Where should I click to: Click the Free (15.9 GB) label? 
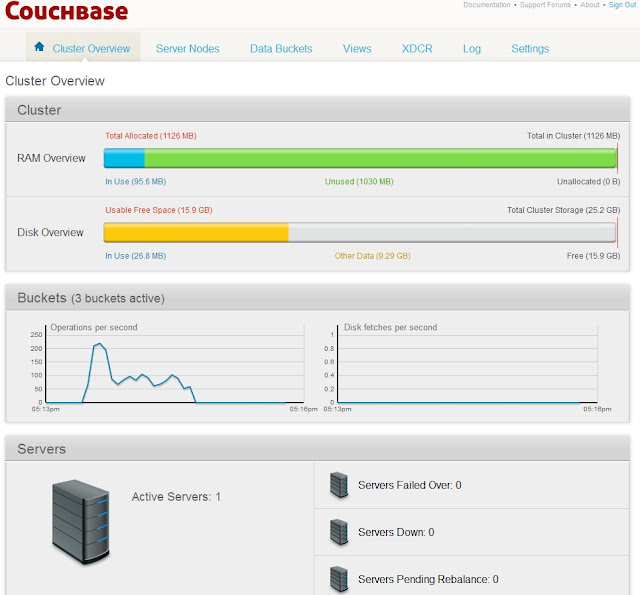[593, 256]
